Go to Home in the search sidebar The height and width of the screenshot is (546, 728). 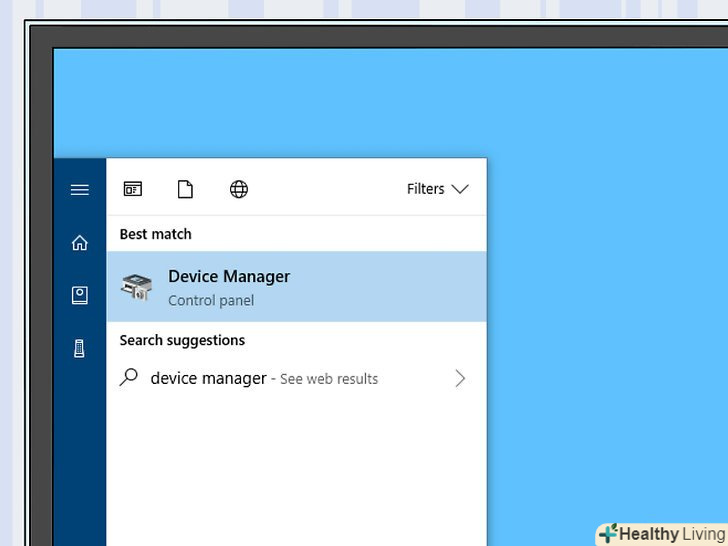(79, 242)
